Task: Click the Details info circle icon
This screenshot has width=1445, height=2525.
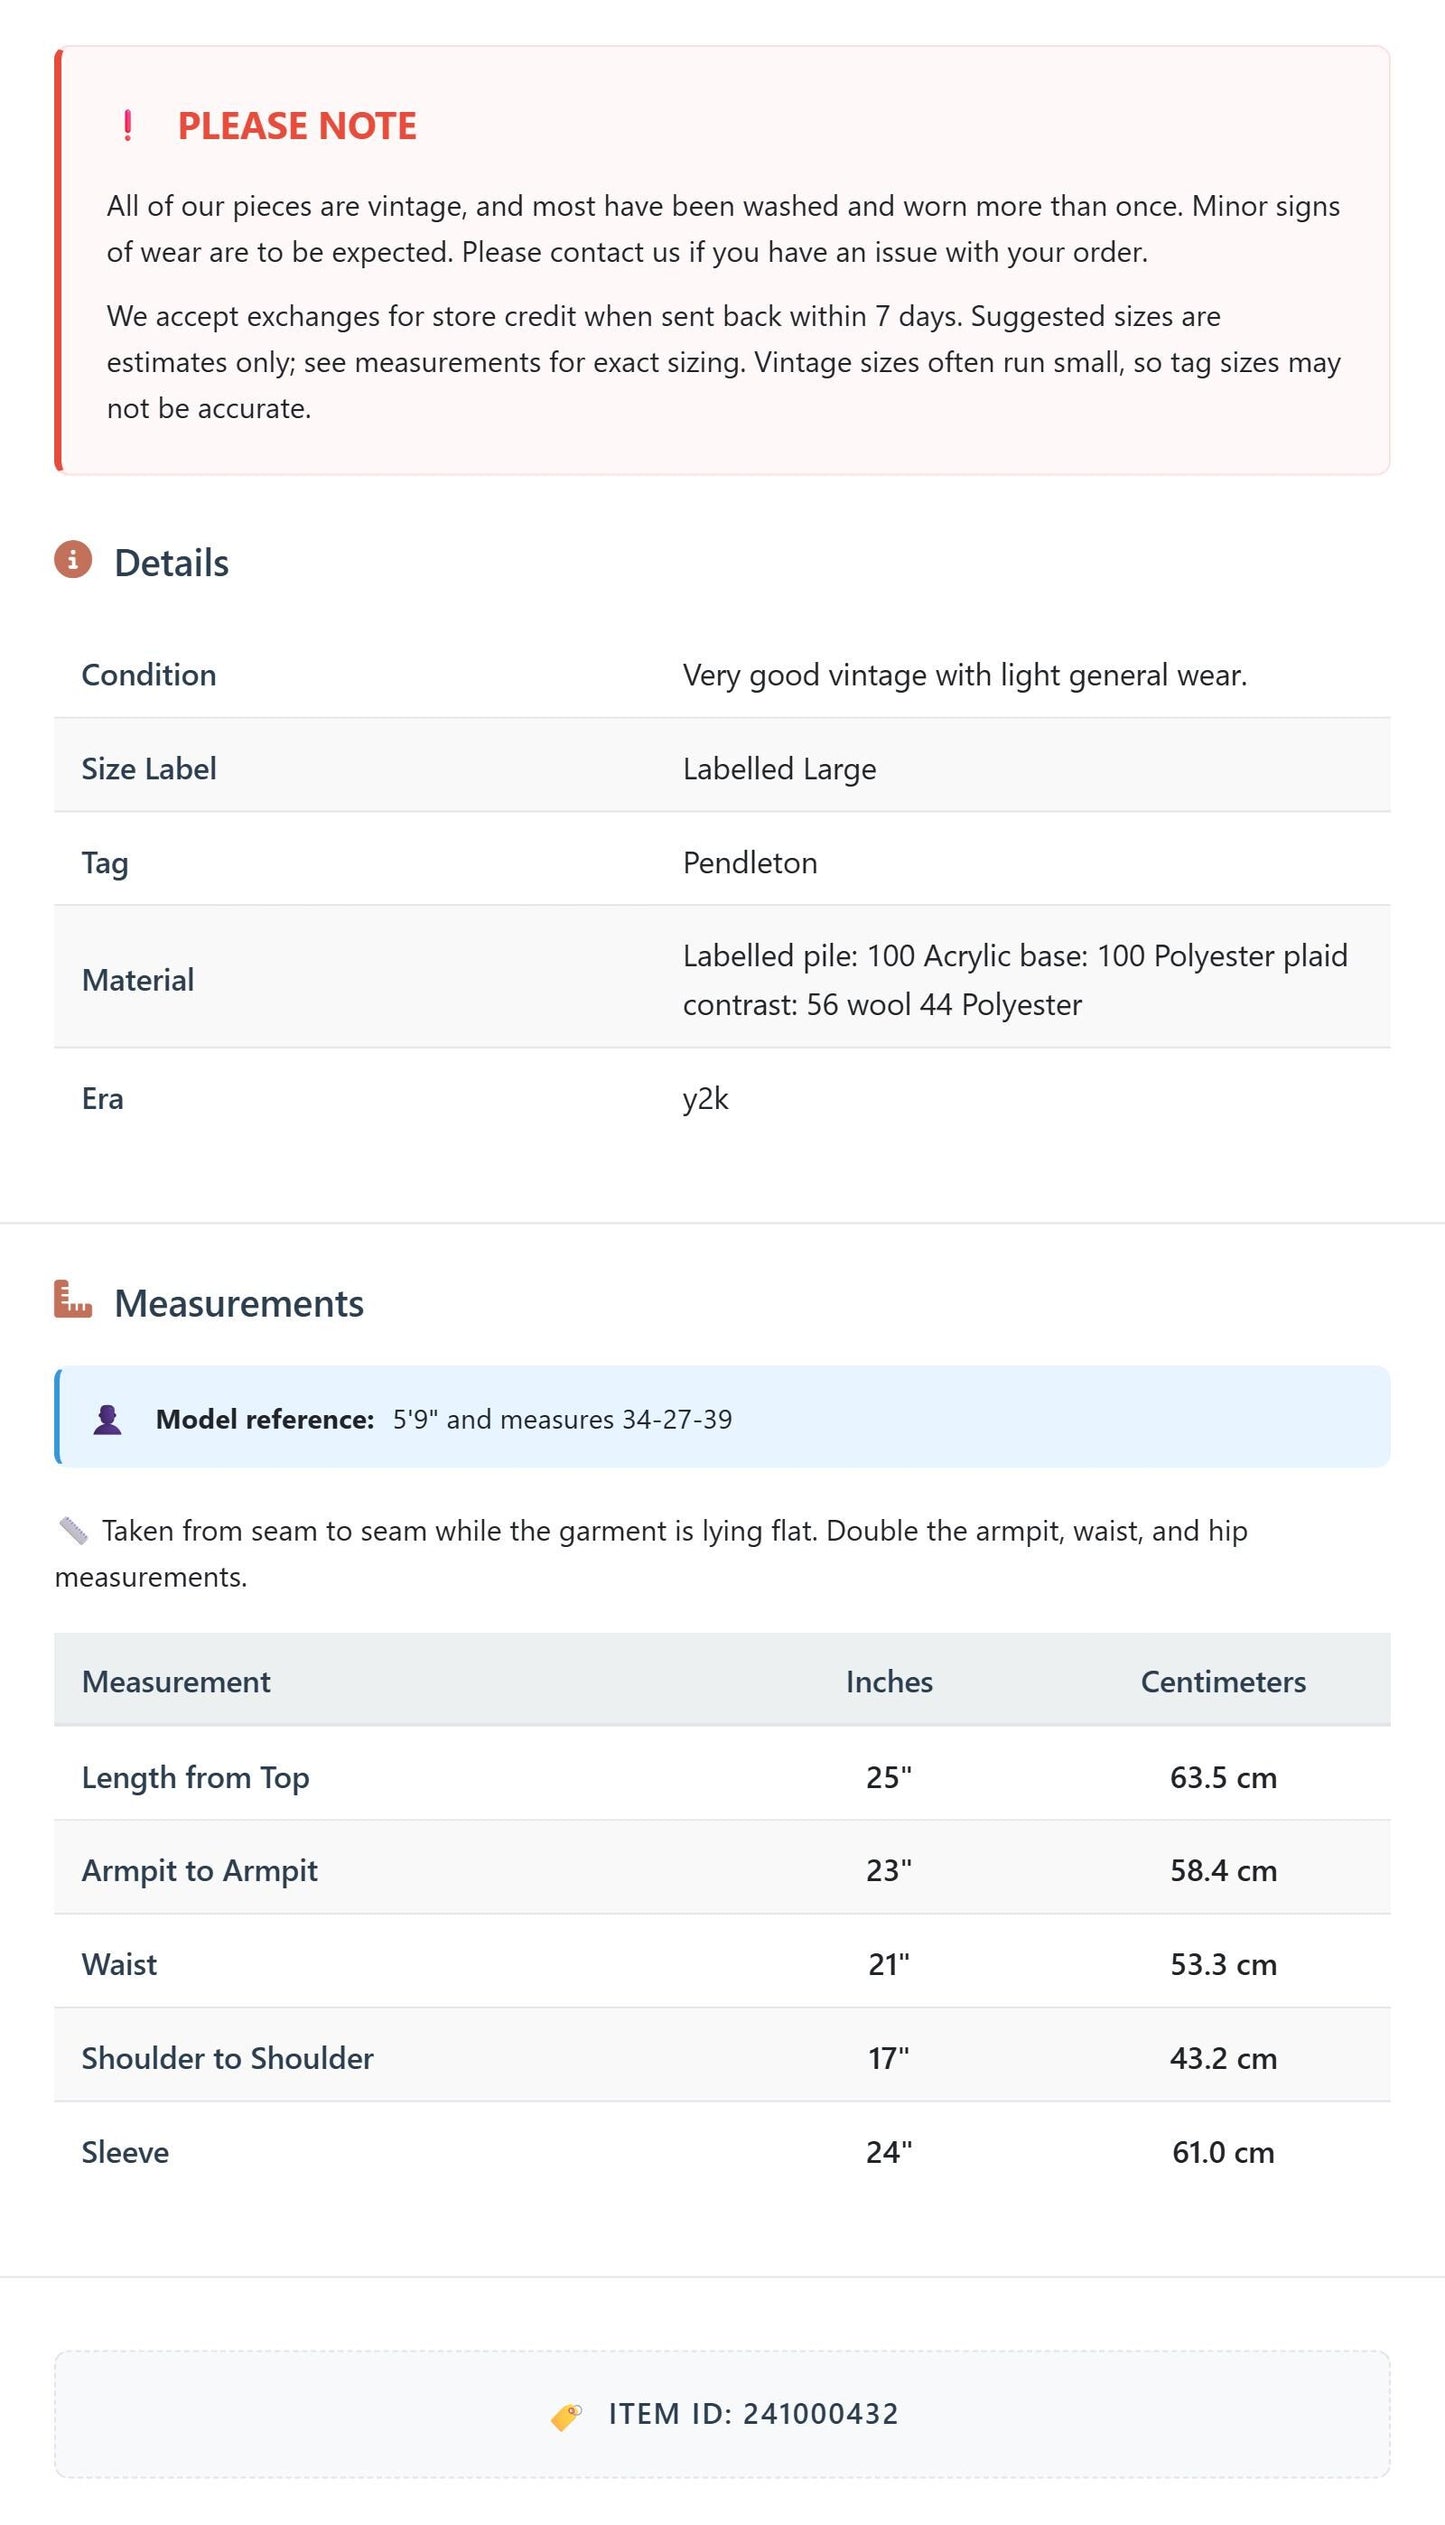Action: [x=73, y=560]
